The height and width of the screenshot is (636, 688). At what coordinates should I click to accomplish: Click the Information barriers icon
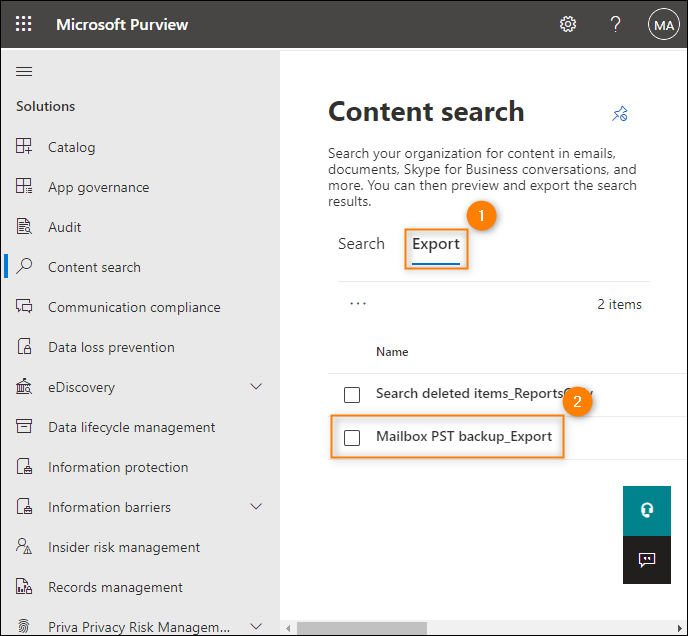(24, 506)
